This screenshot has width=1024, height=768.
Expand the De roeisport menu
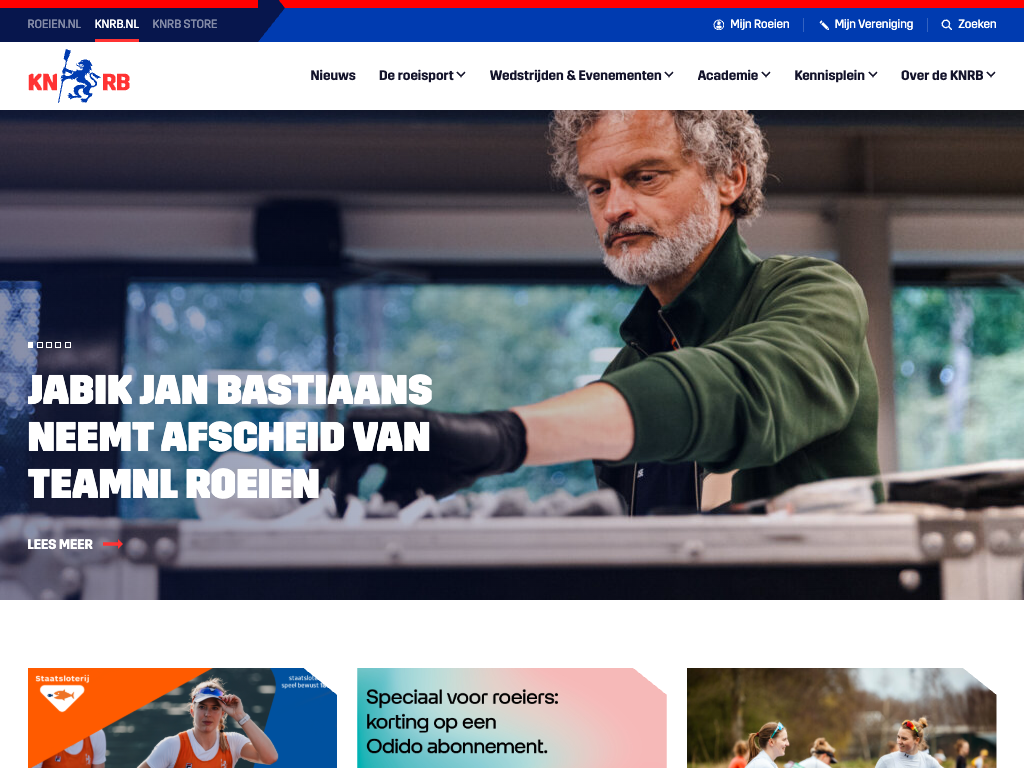click(x=422, y=76)
